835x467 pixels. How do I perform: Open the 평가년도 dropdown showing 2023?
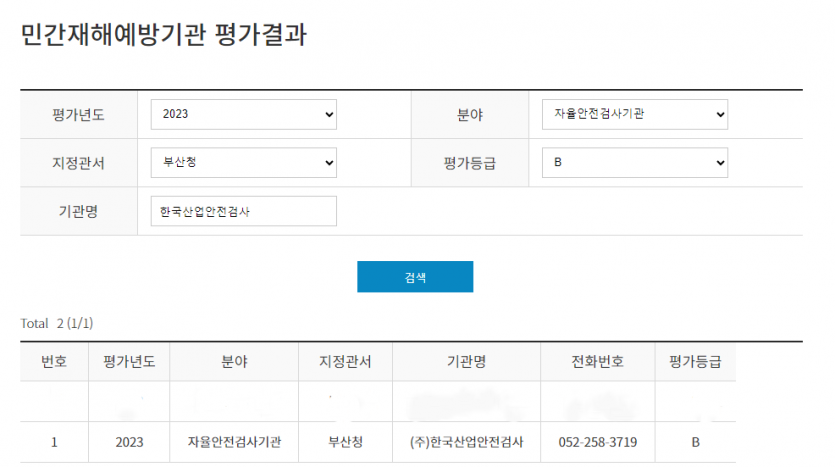coord(244,114)
